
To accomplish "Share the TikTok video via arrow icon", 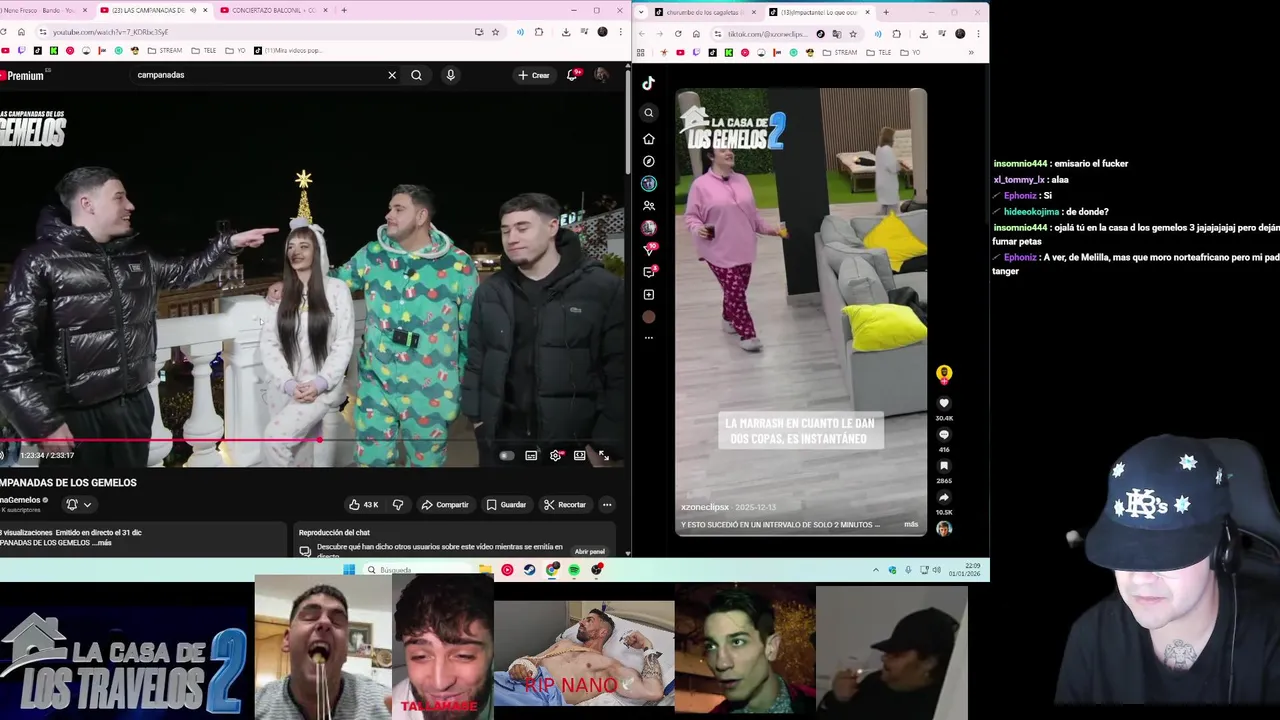I will tap(943, 497).
